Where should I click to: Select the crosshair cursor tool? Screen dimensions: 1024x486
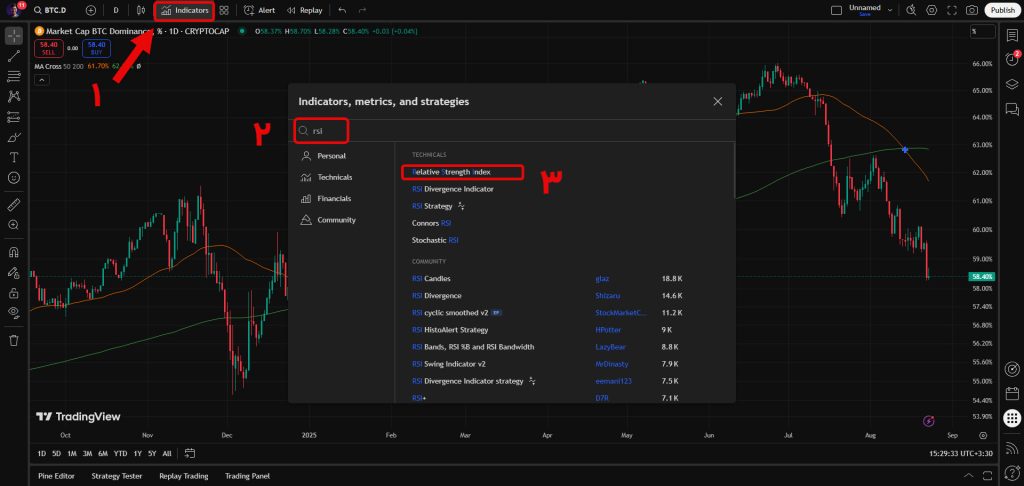[x=14, y=36]
